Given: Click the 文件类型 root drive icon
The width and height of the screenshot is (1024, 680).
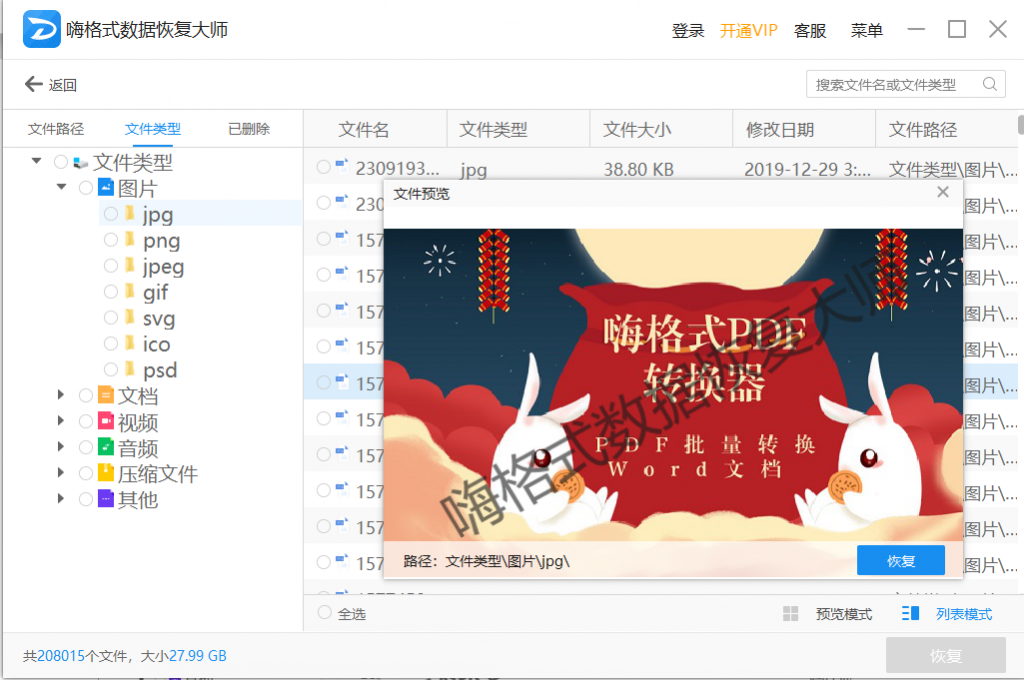Looking at the screenshot, I should pyautogui.click(x=80, y=162).
